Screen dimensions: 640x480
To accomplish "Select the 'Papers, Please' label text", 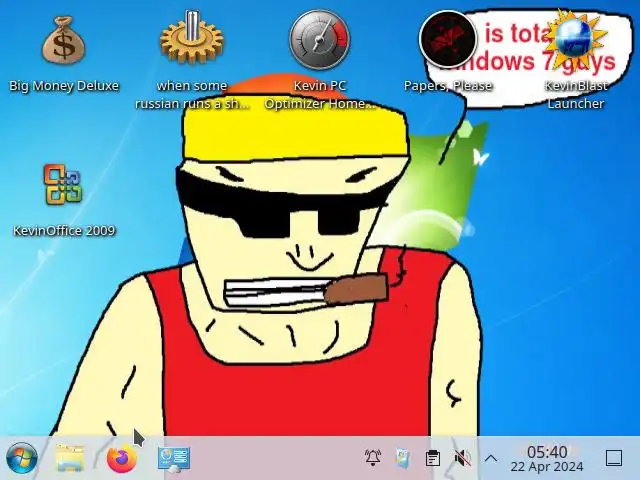I will [x=448, y=86].
